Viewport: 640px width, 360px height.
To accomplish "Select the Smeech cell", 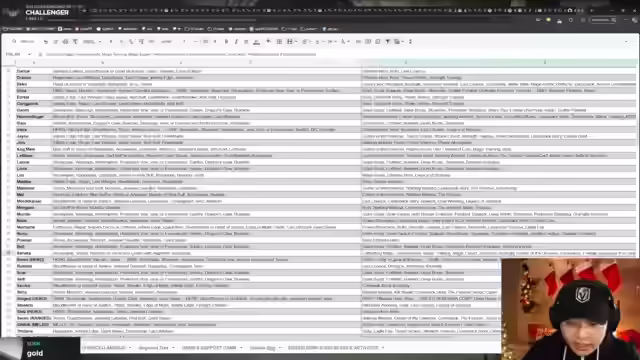I will click(x=33, y=305).
